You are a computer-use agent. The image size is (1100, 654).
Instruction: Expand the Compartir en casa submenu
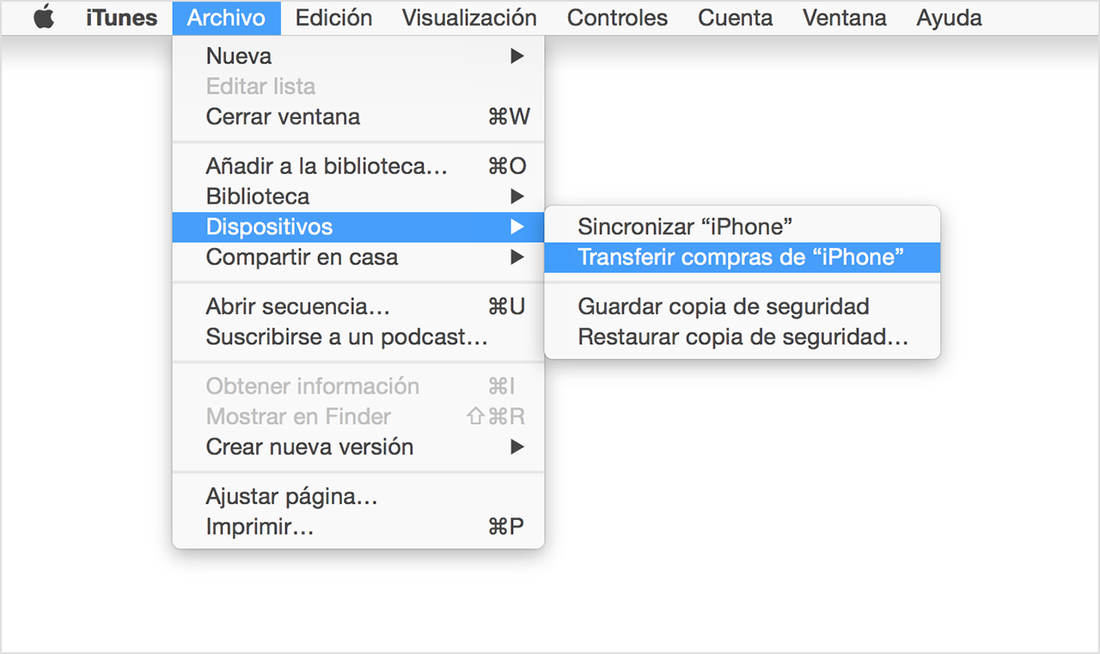(358, 257)
